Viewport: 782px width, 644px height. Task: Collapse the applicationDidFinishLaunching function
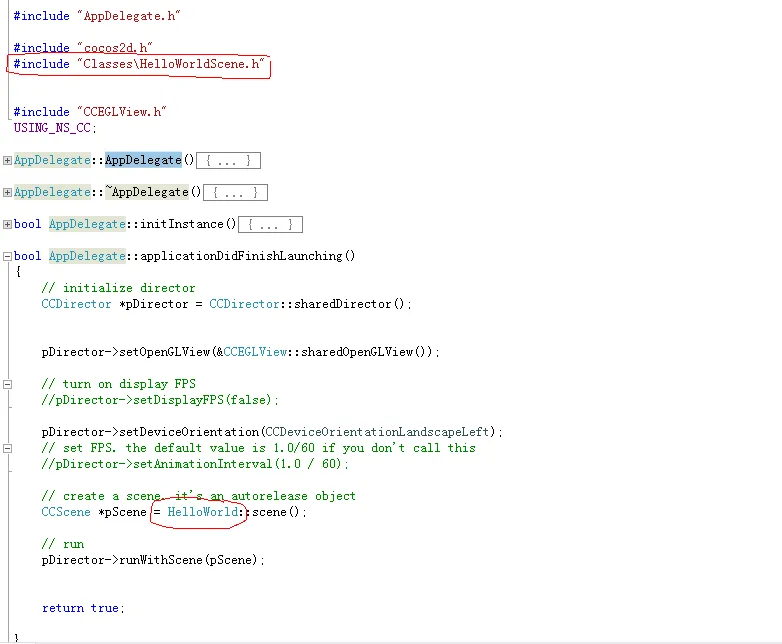coord(8,256)
